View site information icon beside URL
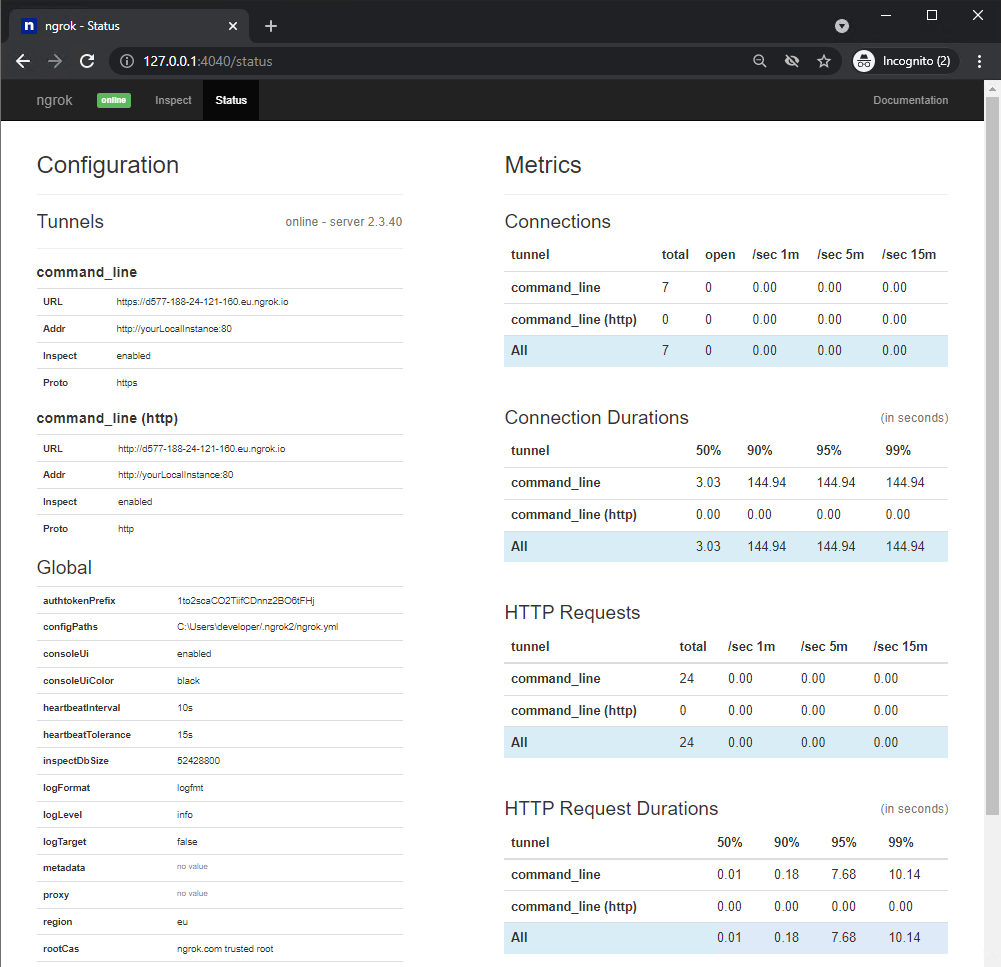Viewport: 1001px width, 967px height. point(127,61)
